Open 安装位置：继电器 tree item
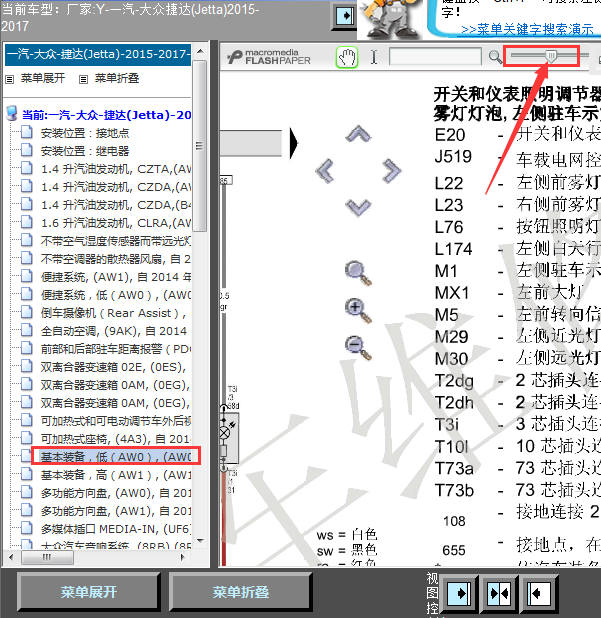The height and width of the screenshot is (618, 601). point(85,151)
